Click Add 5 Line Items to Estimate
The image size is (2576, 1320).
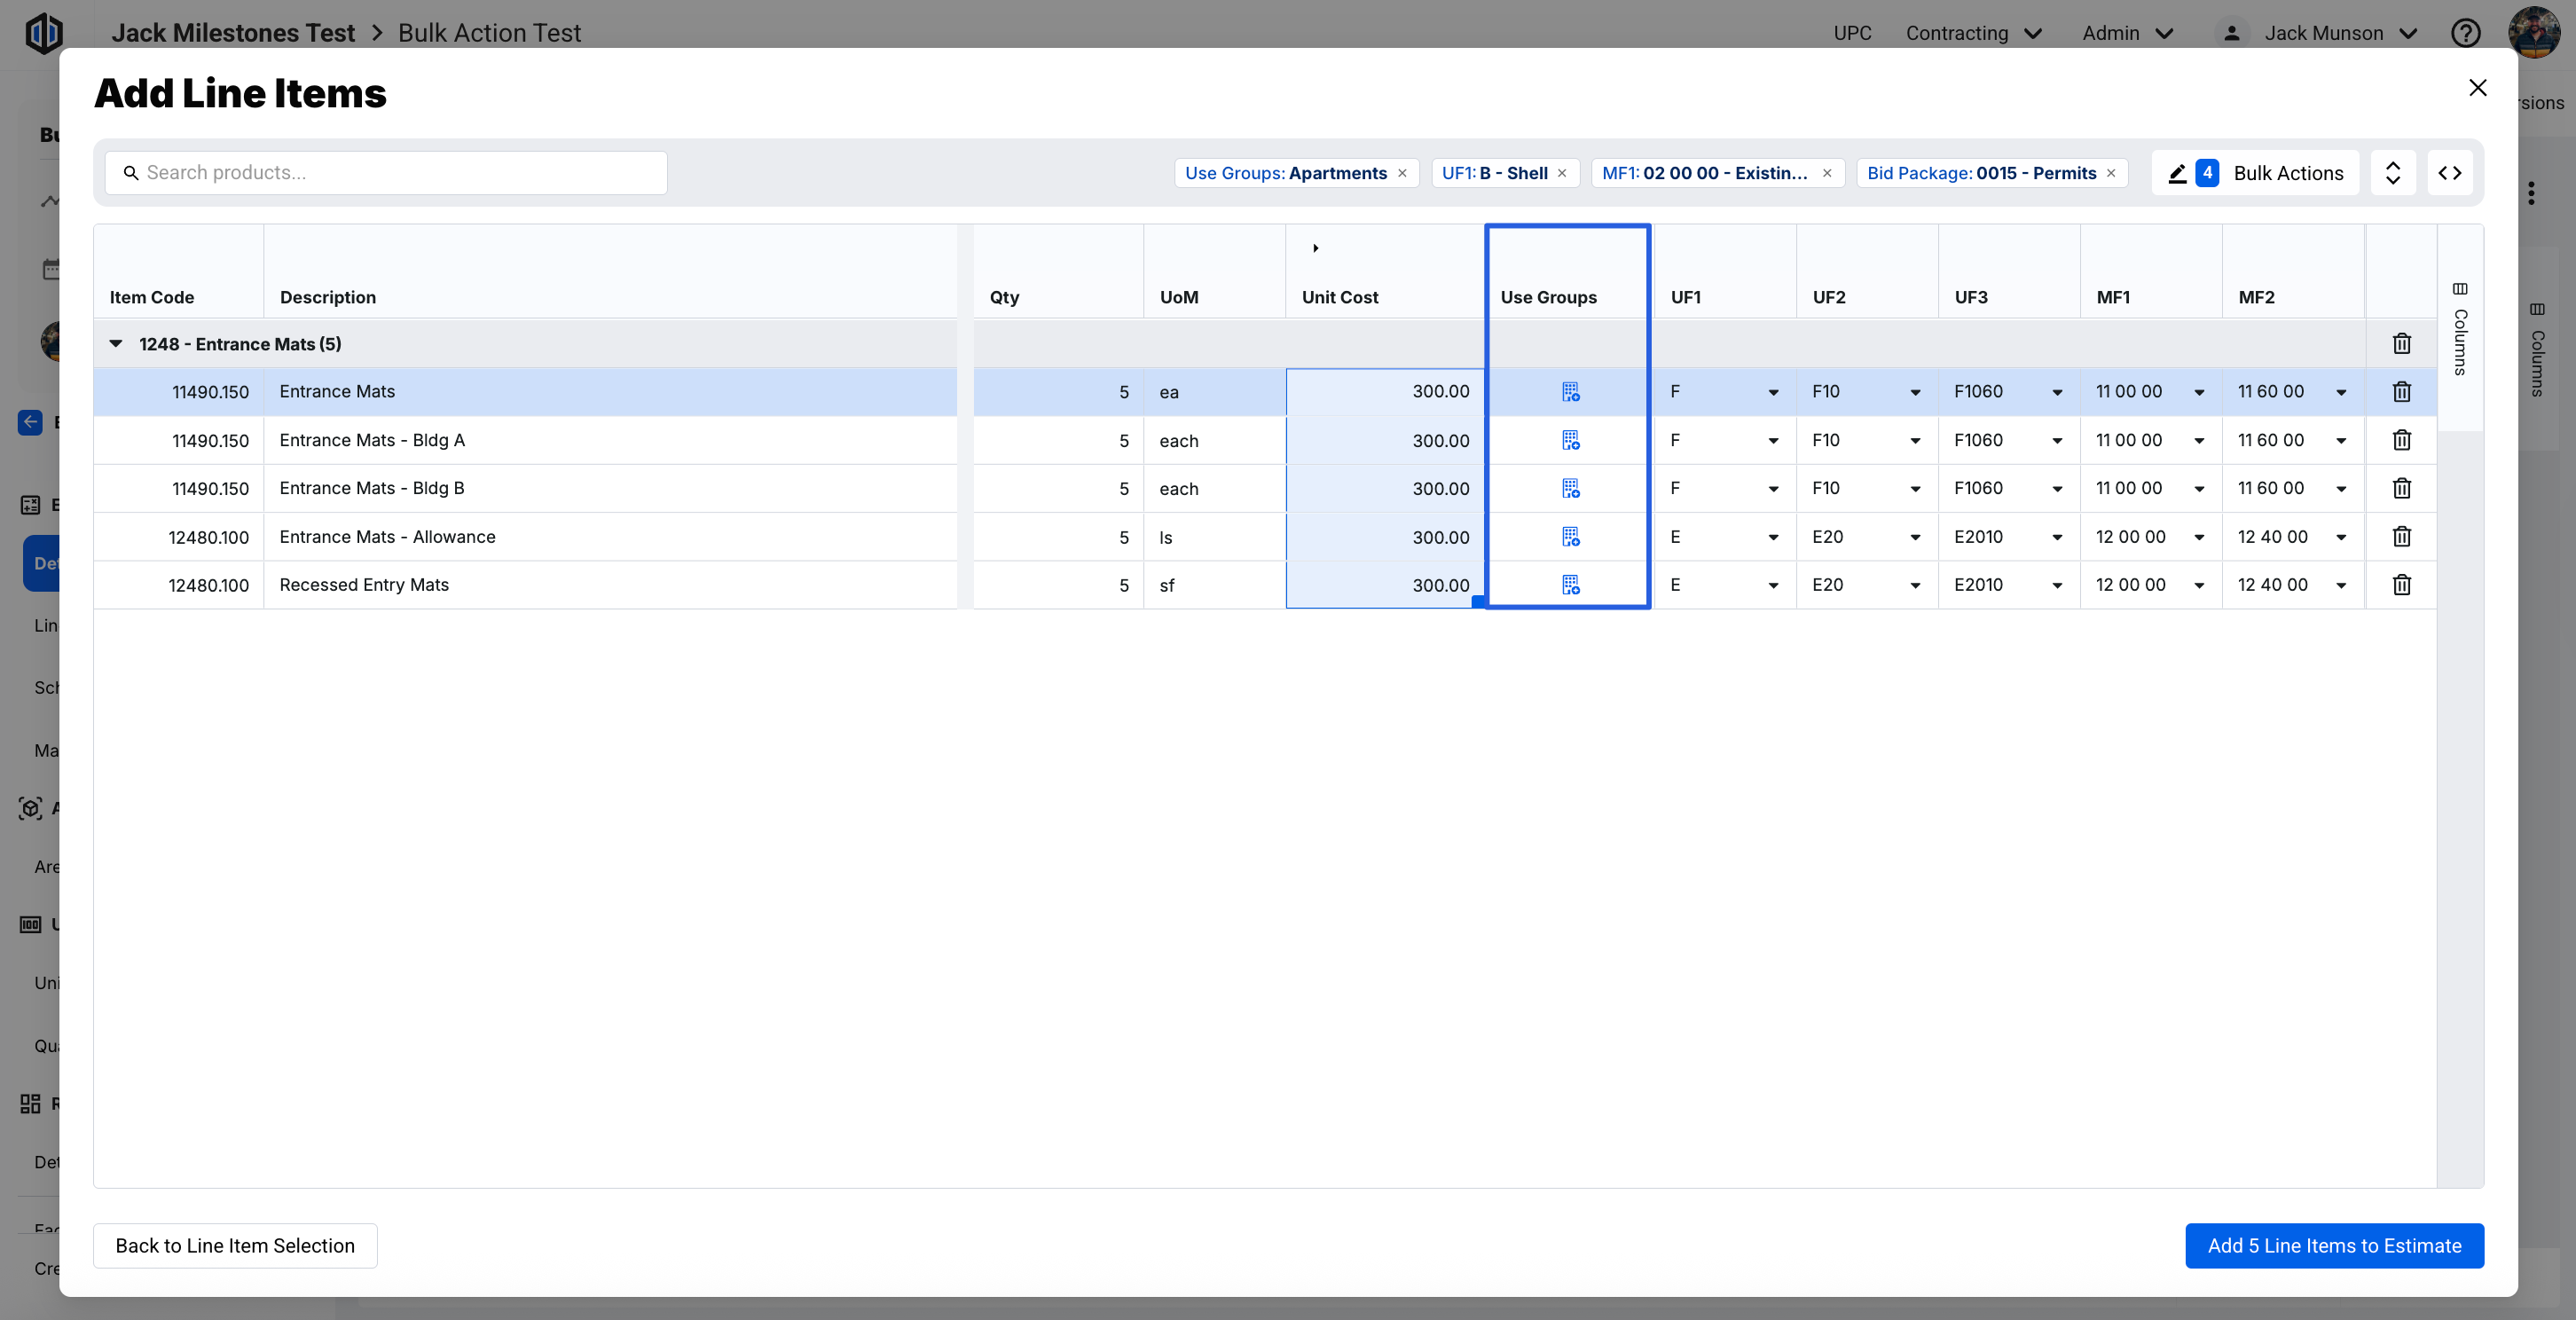(x=2333, y=1246)
